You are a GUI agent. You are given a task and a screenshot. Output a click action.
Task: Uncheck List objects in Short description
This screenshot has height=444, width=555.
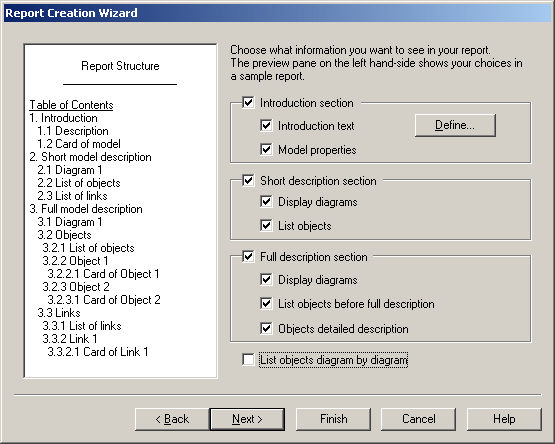pyautogui.click(x=266, y=226)
